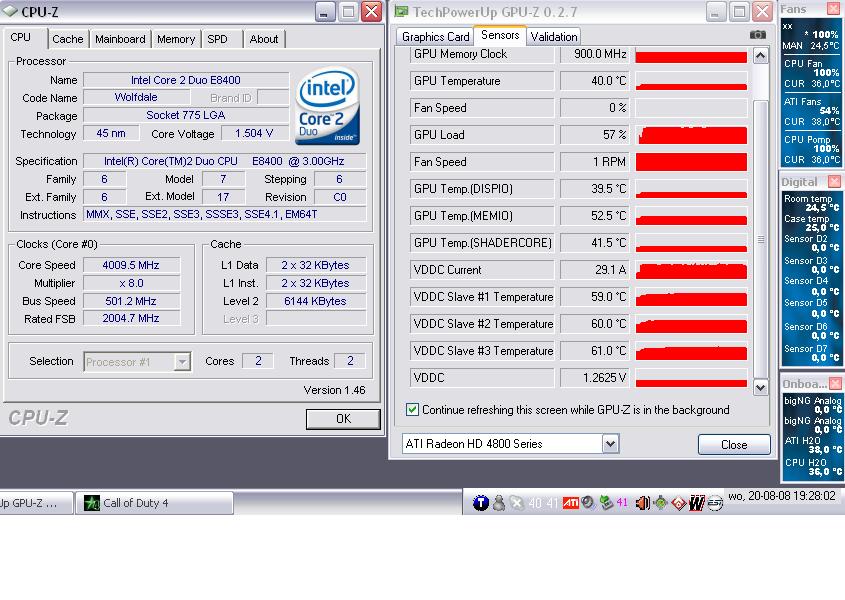Screen dimensions: 845x600
Task: Click the GPU Load red sensor graph
Action: coord(691,135)
